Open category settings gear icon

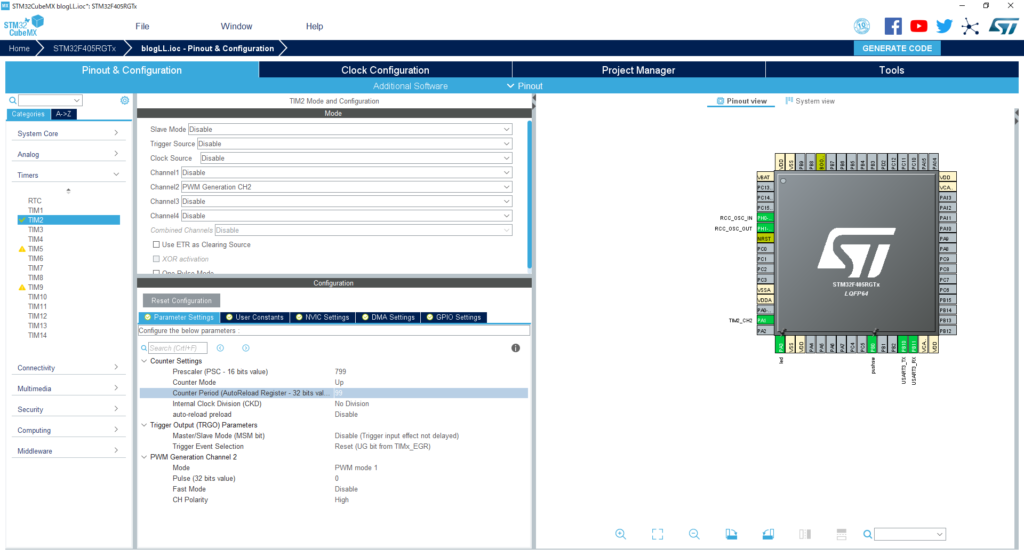(125, 100)
